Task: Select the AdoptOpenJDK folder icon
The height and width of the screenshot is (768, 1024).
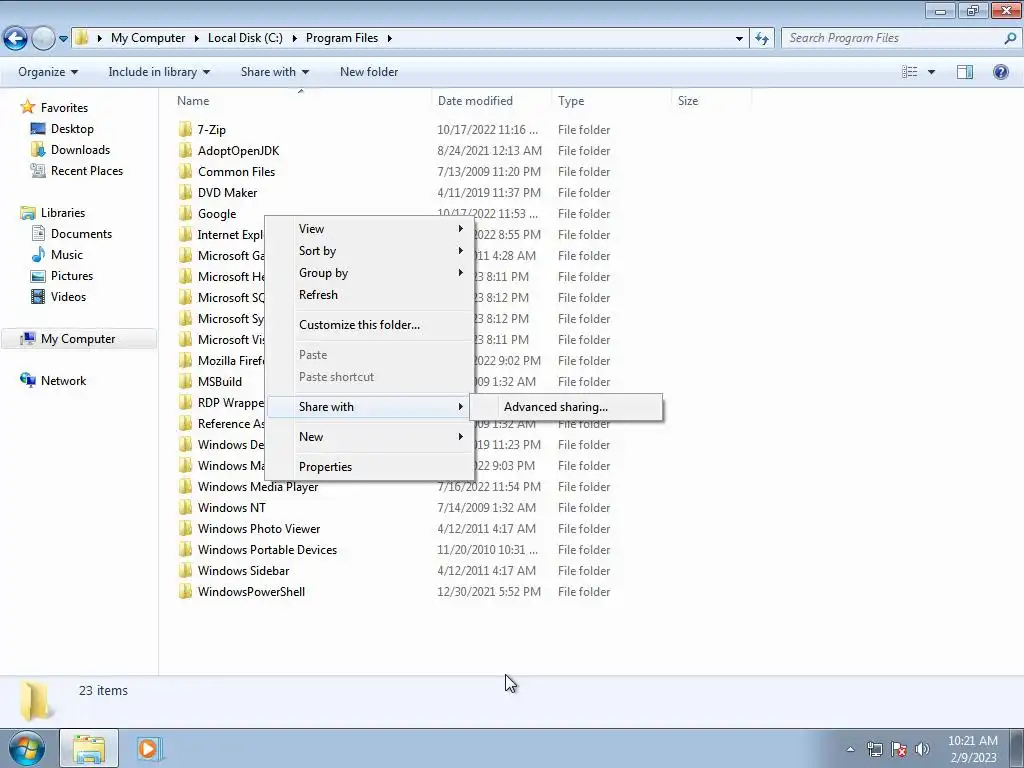Action: (x=185, y=150)
